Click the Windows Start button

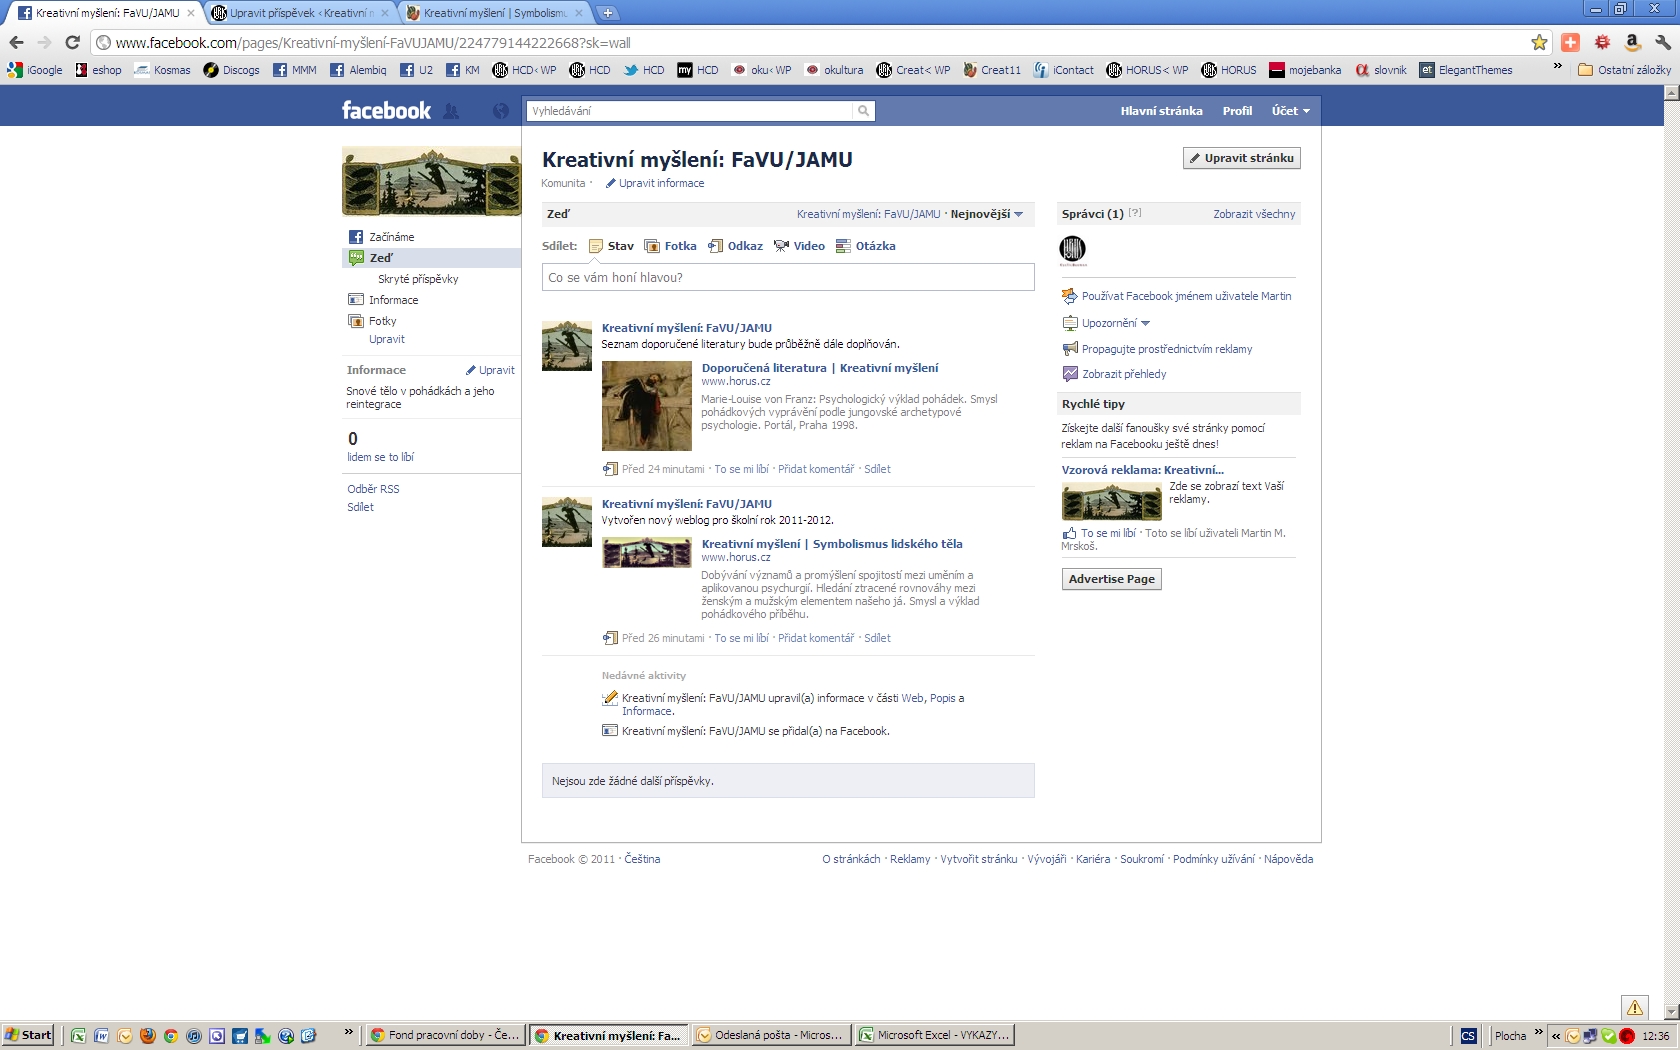[x=28, y=1035]
